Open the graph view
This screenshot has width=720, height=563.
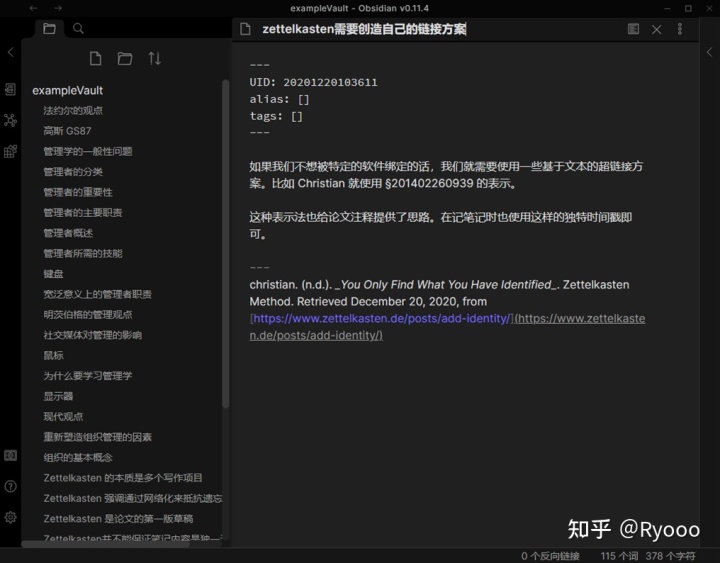[x=11, y=120]
